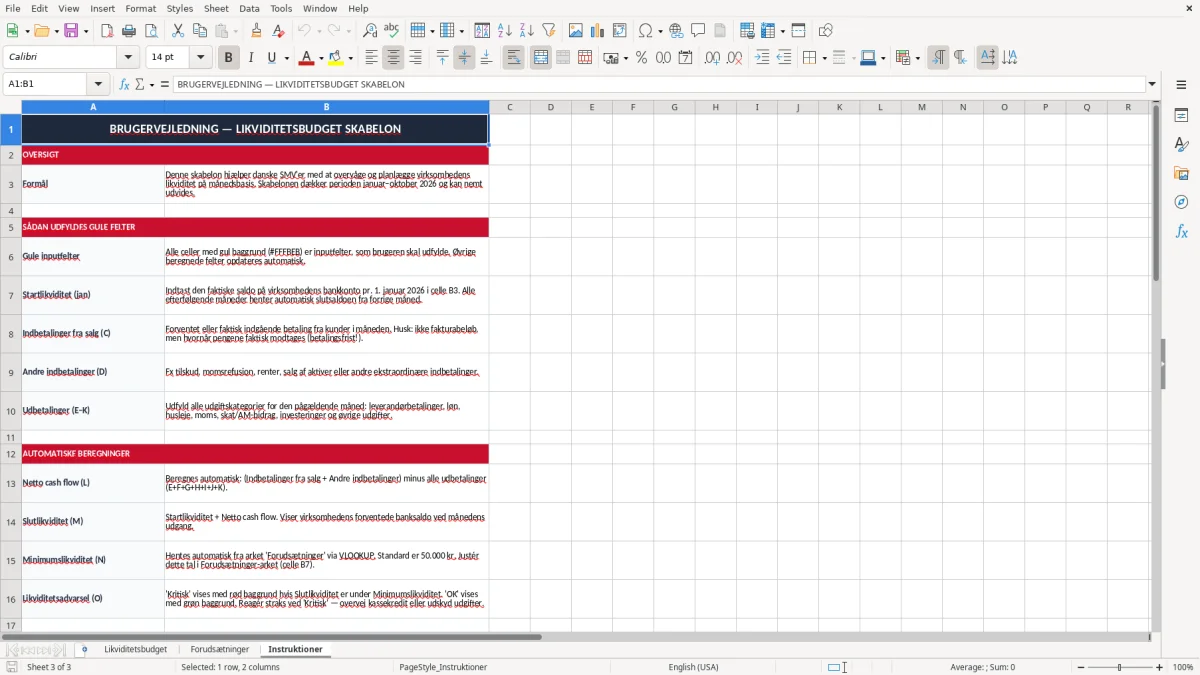Open the Styles menu
Screen dimensions: 1200x675
[180, 8]
